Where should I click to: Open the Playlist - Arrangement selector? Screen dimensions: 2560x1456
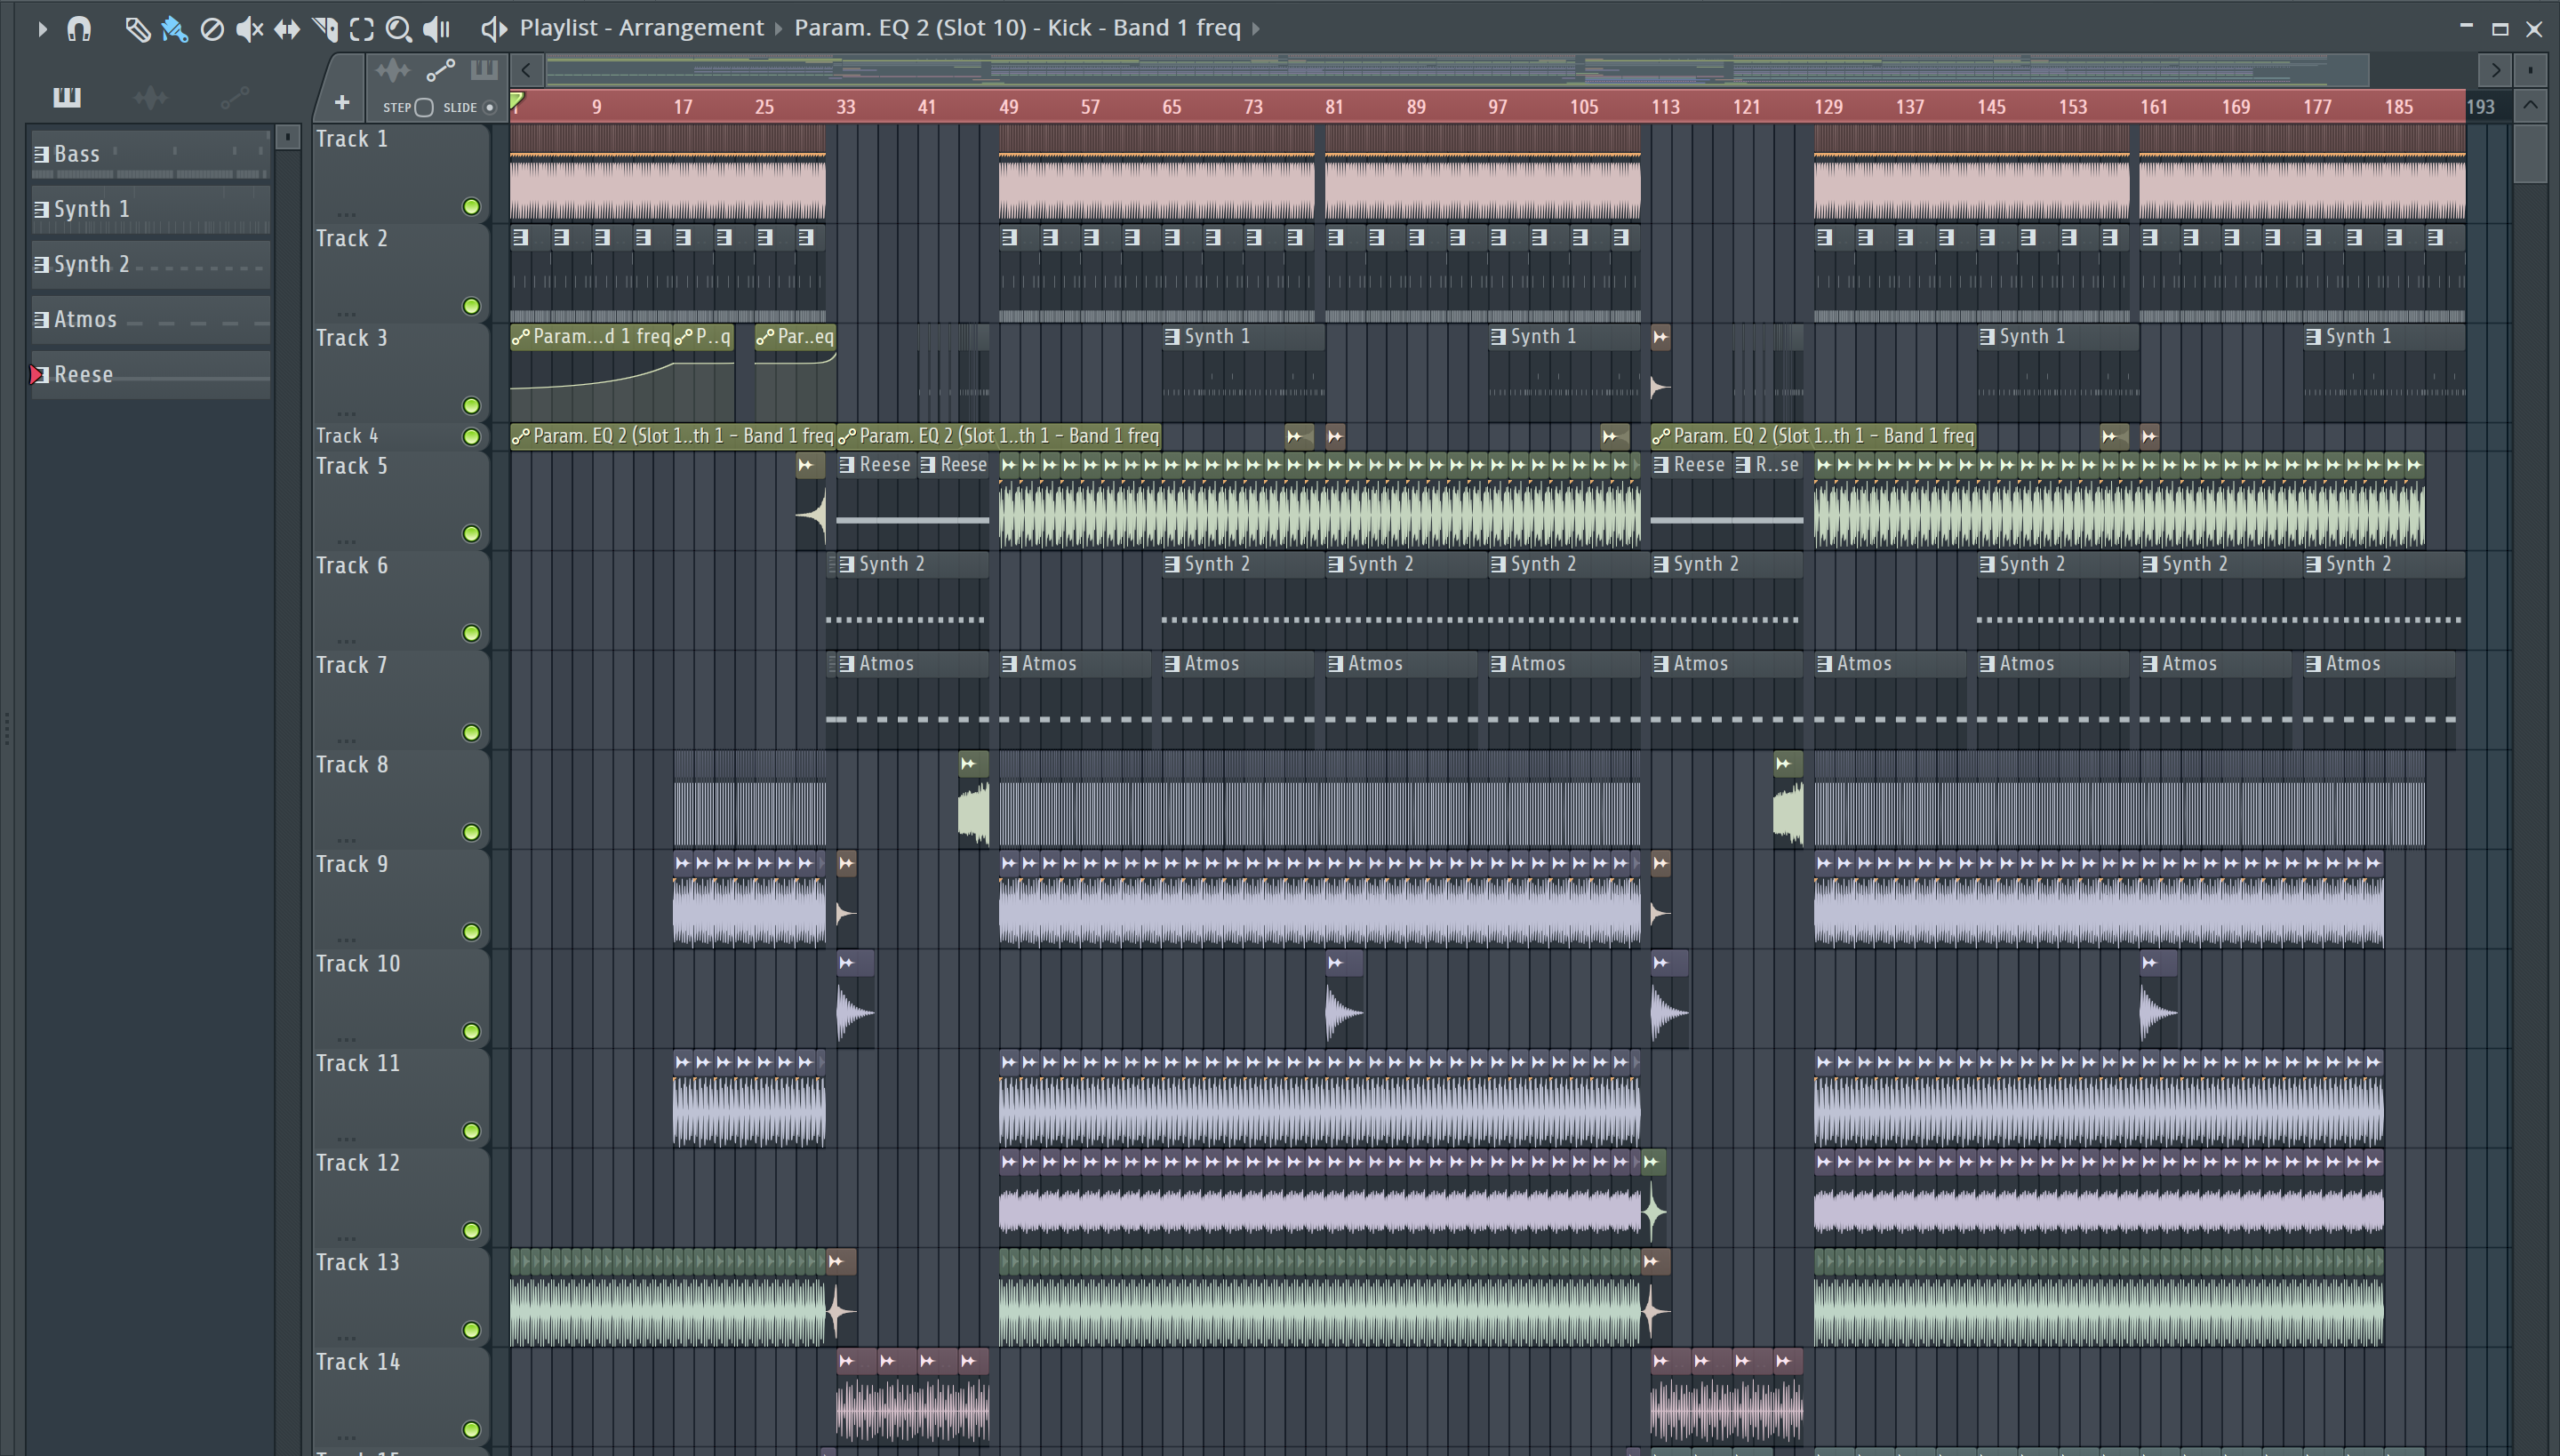coord(641,27)
